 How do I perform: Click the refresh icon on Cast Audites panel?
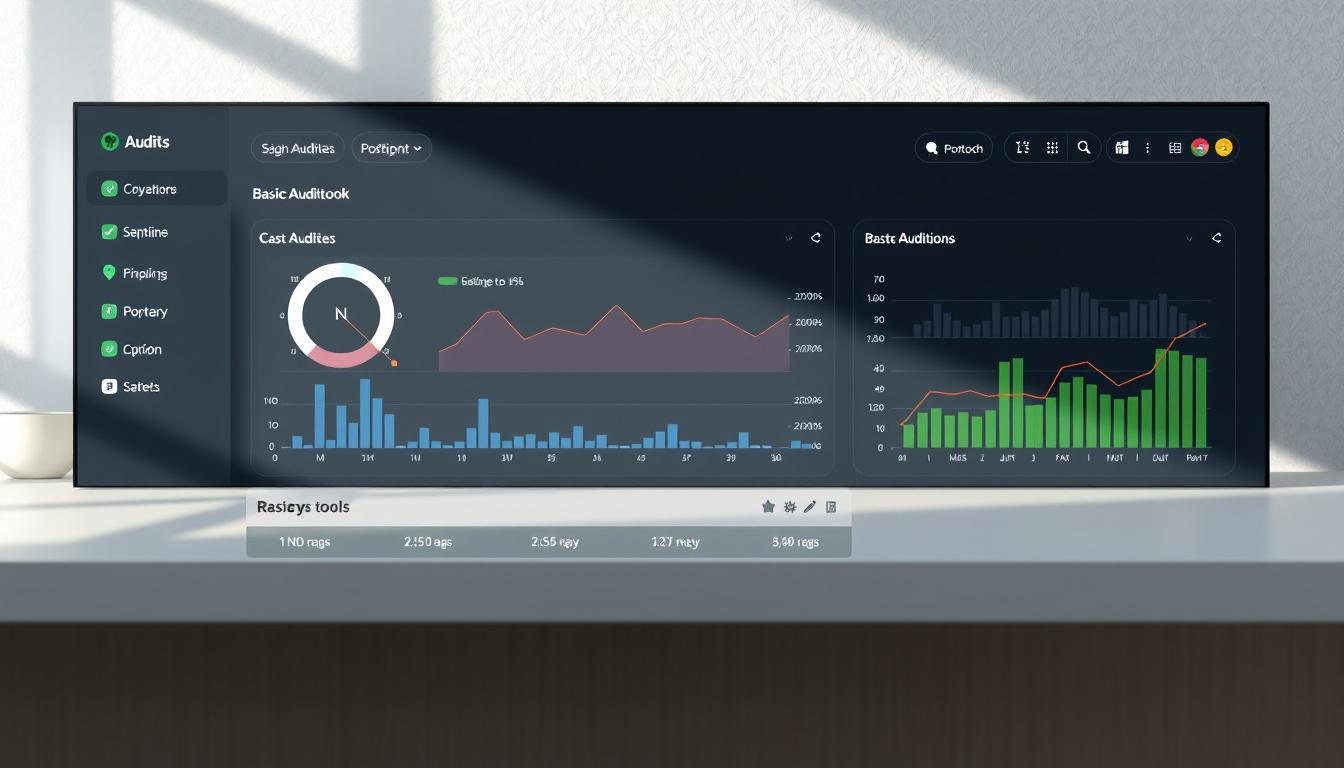click(816, 238)
